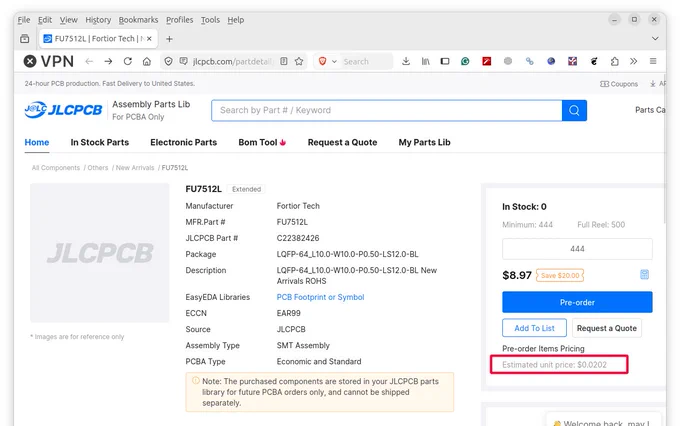The width and height of the screenshot is (680, 426).
Task: Open the price calculator icon beside $8.97
Action: [644, 275]
